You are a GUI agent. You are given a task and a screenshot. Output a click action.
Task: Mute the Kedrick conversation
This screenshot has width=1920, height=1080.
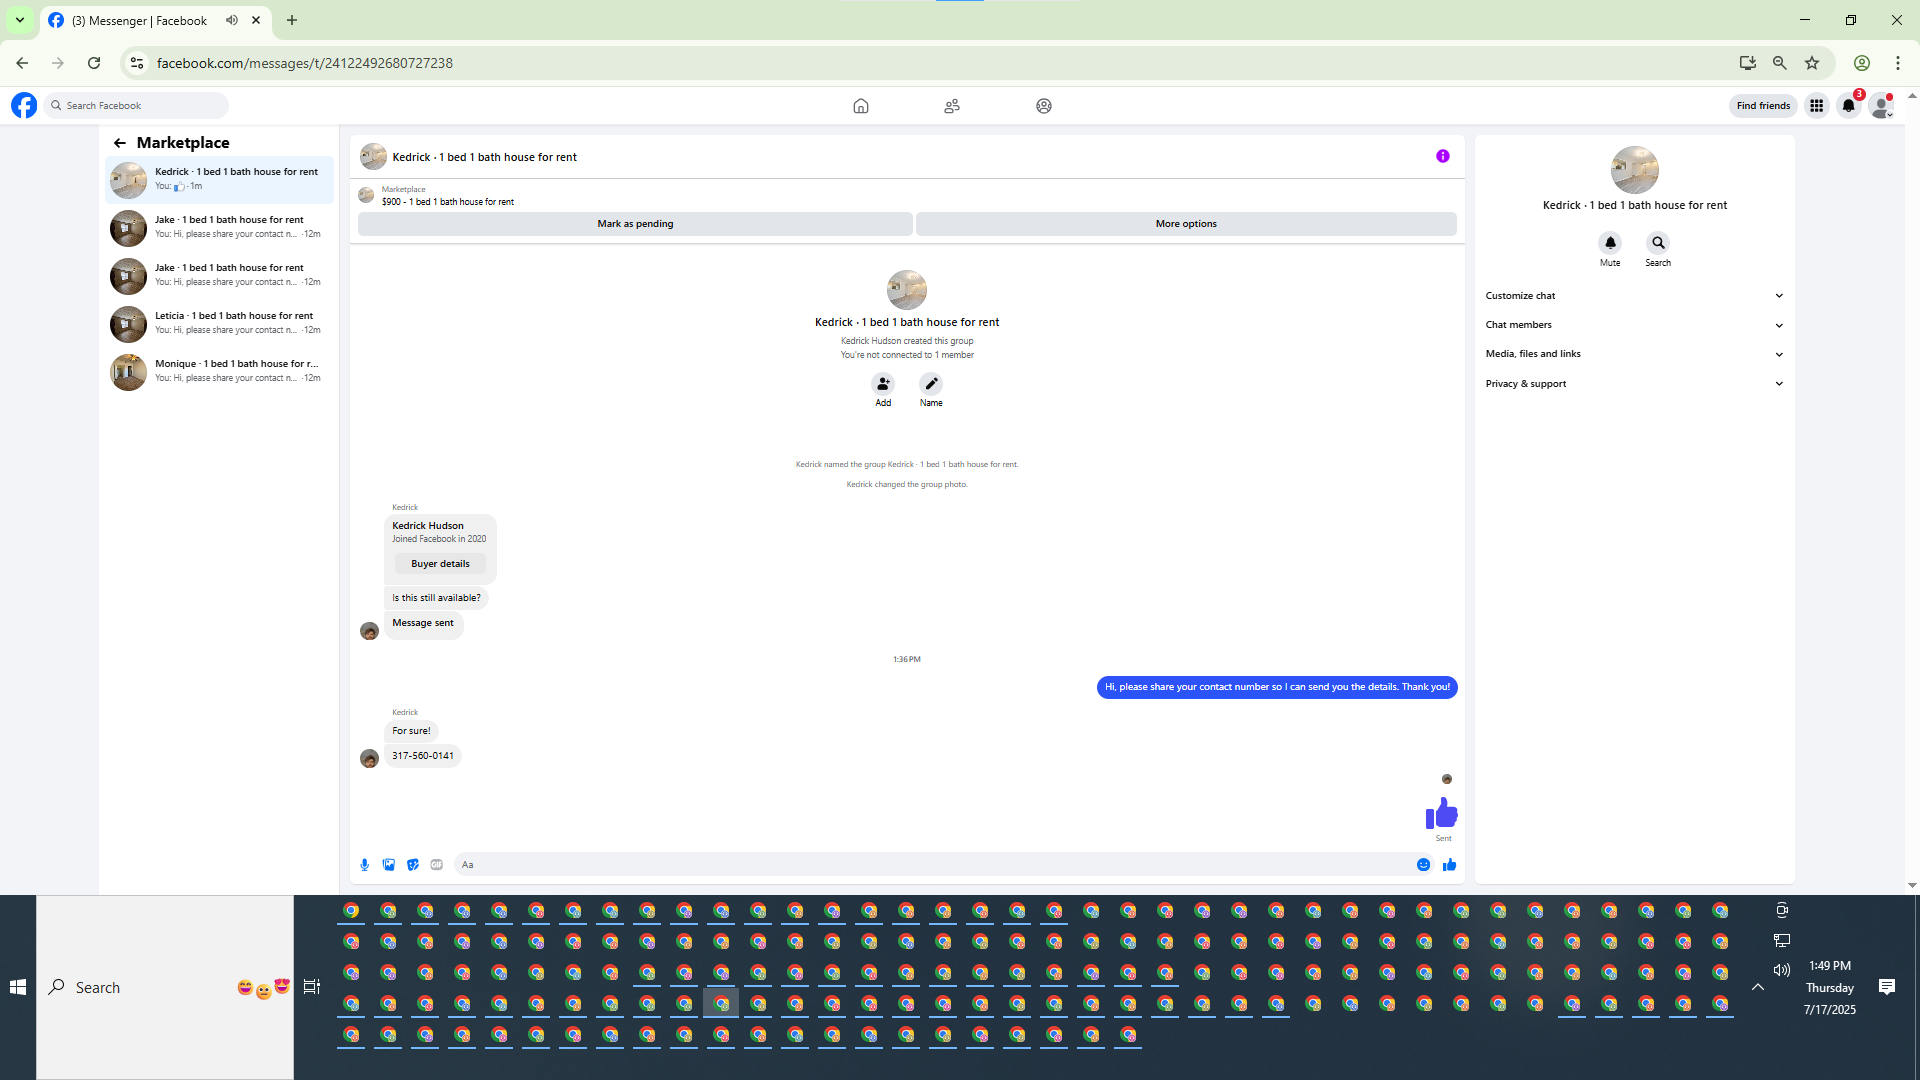pyautogui.click(x=1610, y=243)
